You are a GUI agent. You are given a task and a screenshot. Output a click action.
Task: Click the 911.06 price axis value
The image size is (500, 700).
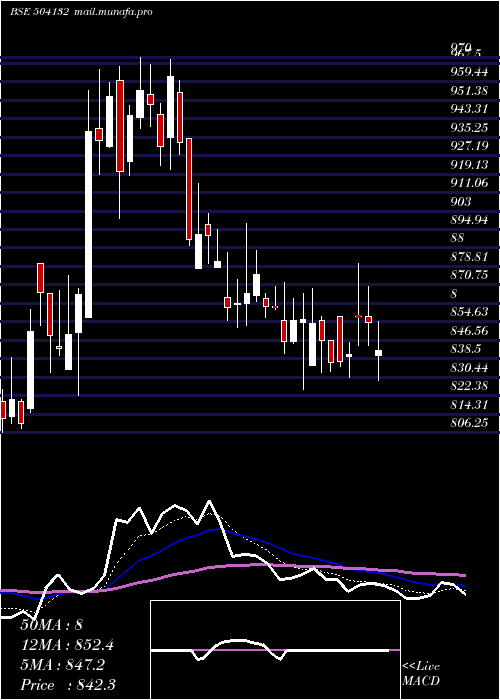point(469,183)
